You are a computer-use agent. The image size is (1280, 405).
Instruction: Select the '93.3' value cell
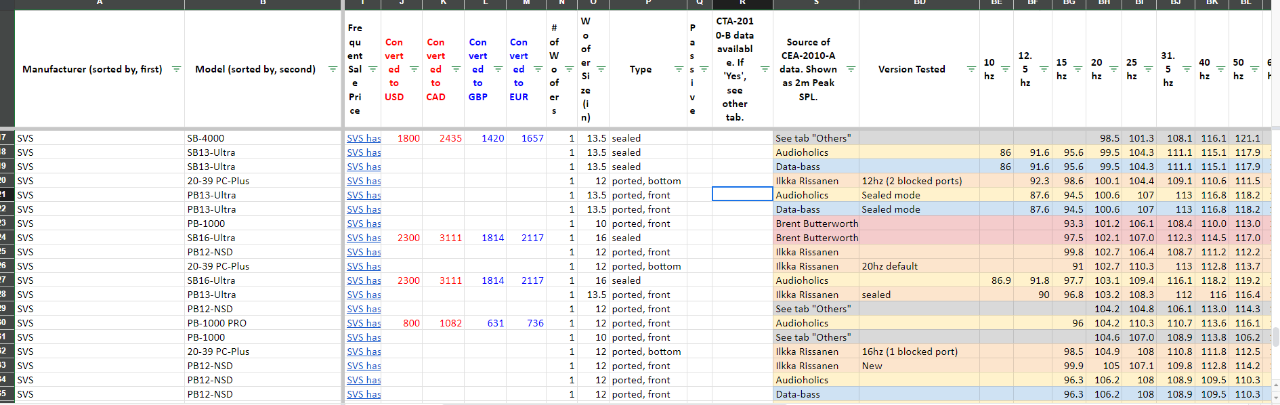[1068, 223]
